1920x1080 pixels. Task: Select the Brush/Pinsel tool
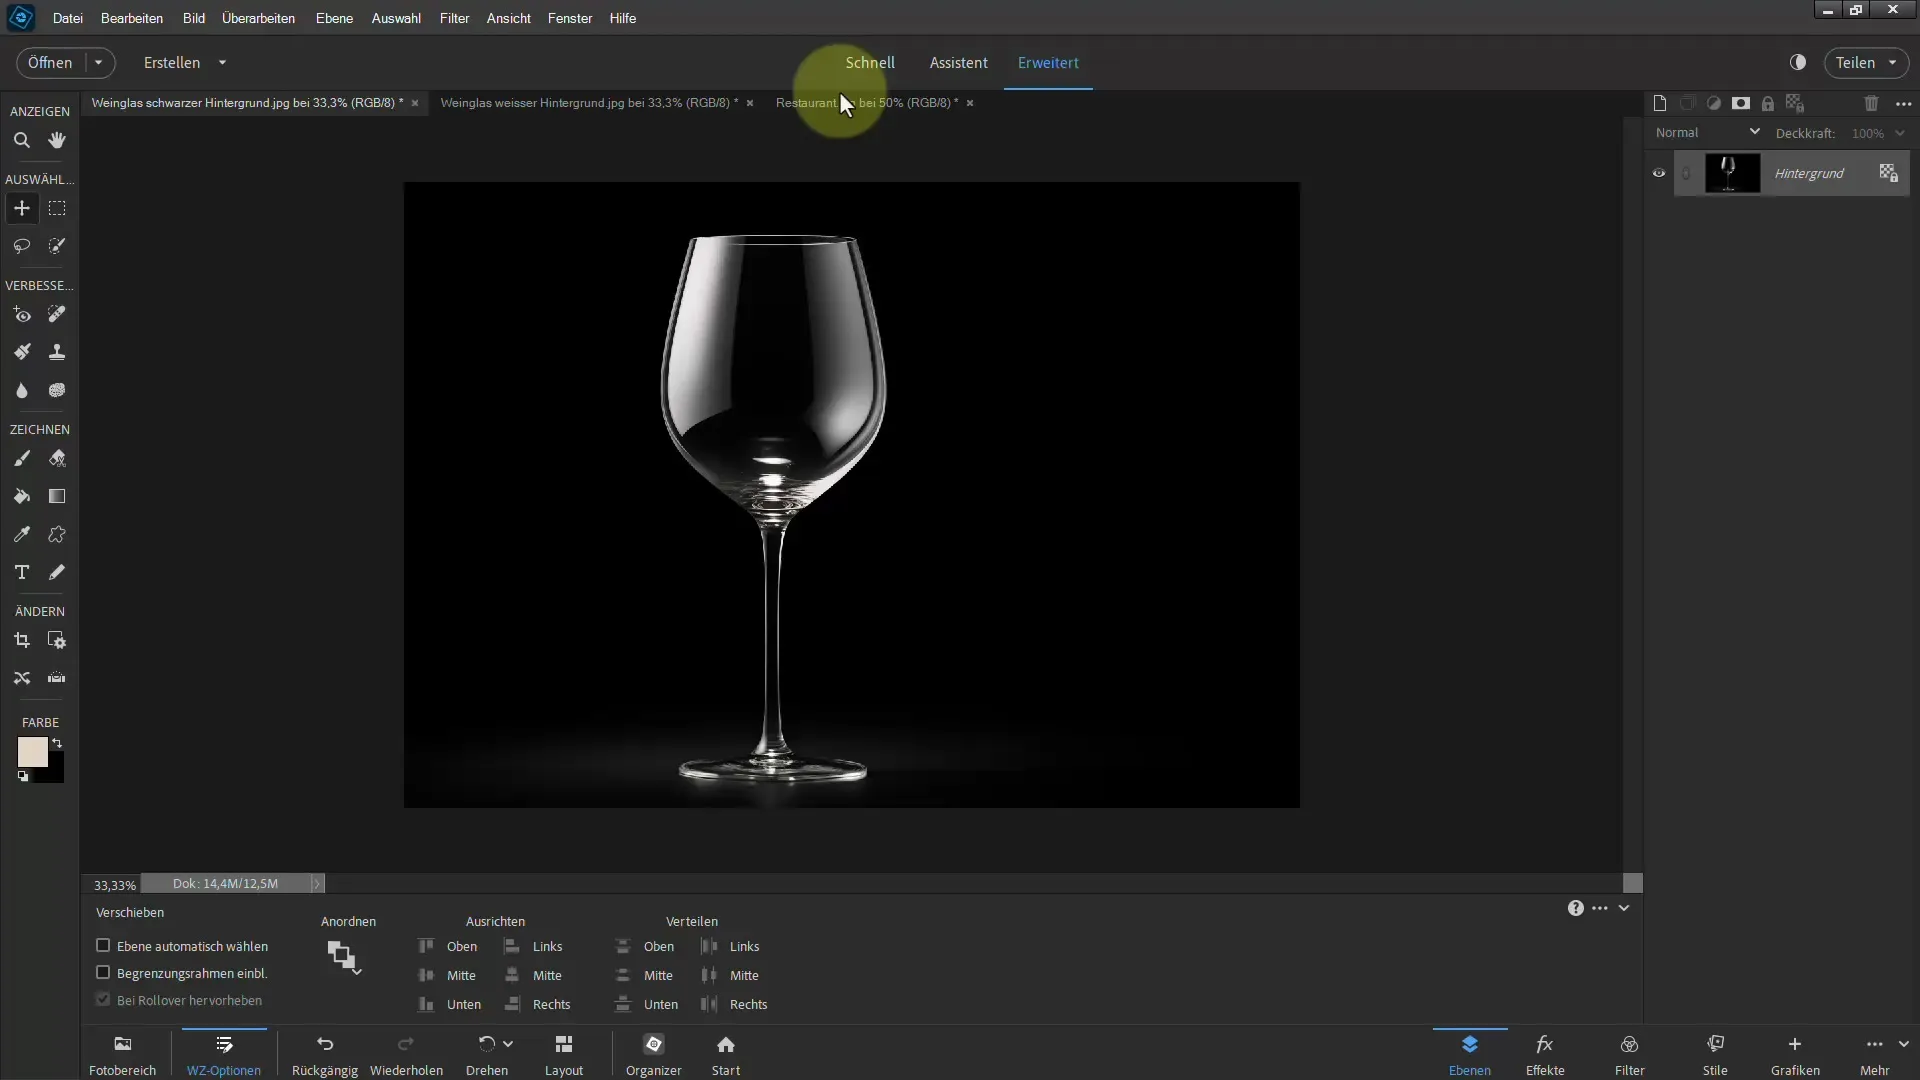point(21,458)
